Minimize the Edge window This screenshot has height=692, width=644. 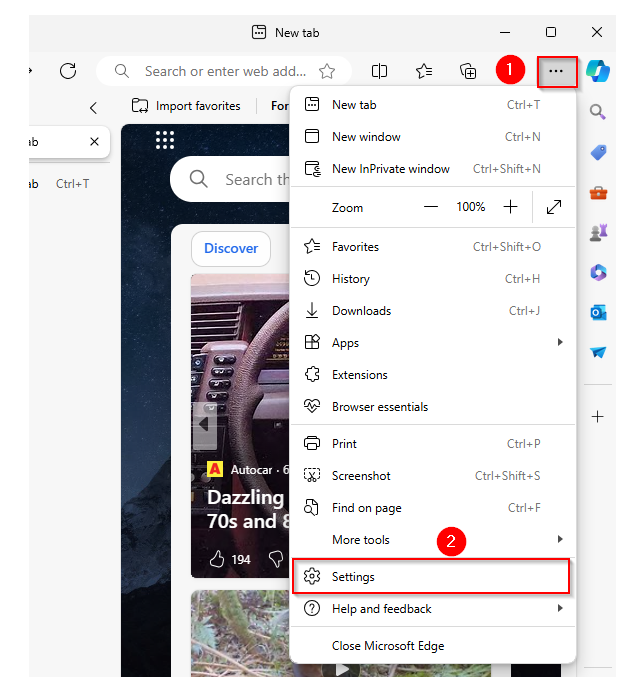click(505, 32)
